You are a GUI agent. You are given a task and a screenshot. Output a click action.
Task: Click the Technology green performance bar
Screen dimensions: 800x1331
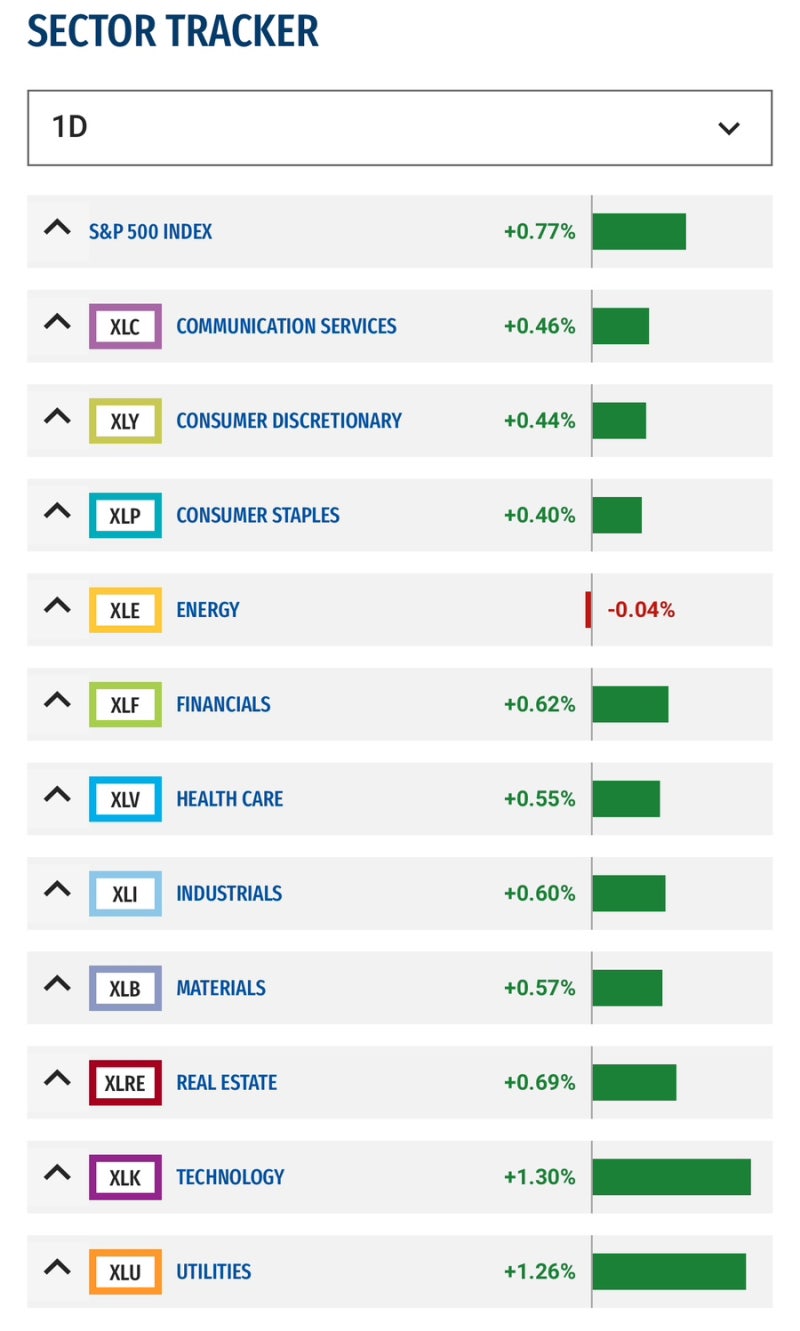click(x=671, y=1177)
